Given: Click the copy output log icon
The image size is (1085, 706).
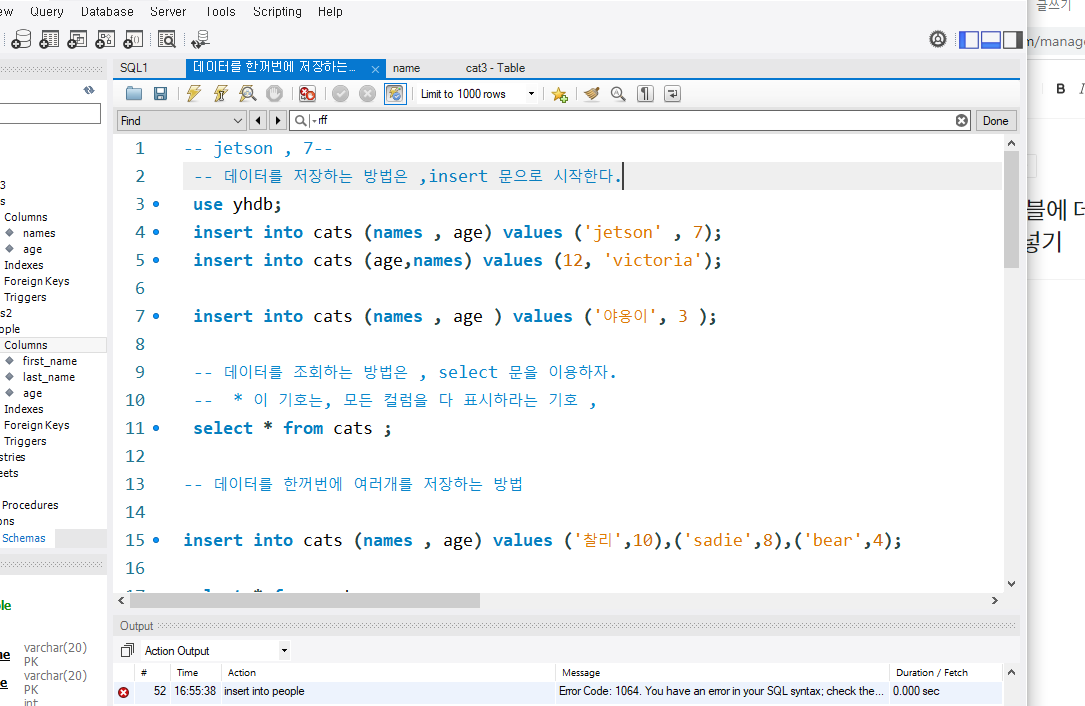Looking at the screenshot, I should coord(127,651).
